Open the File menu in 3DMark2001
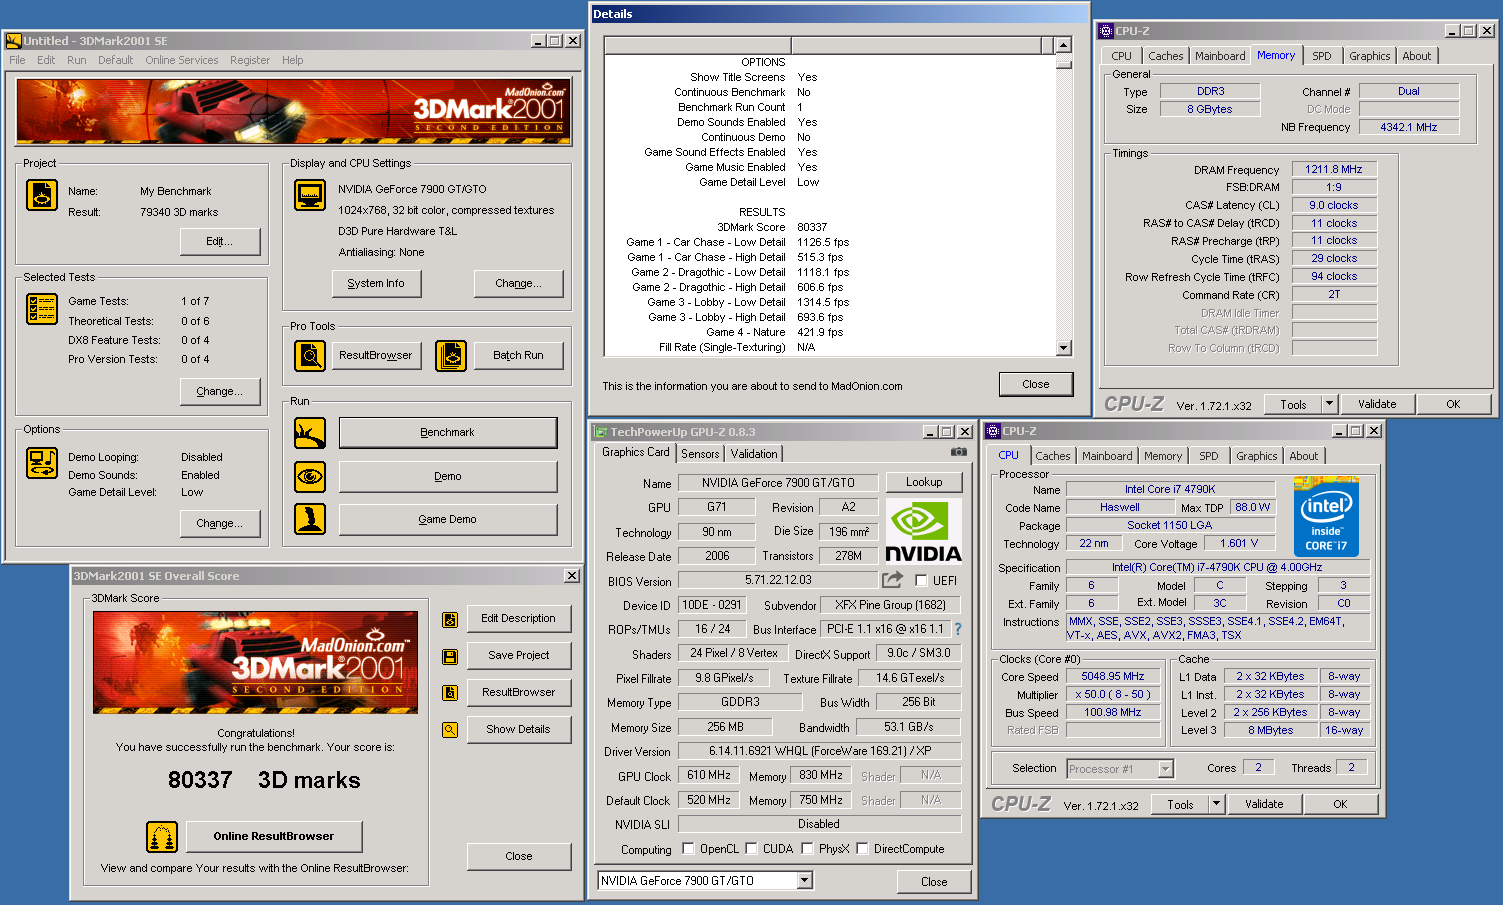The height and width of the screenshot is (905, 1503). coord(17,60)
